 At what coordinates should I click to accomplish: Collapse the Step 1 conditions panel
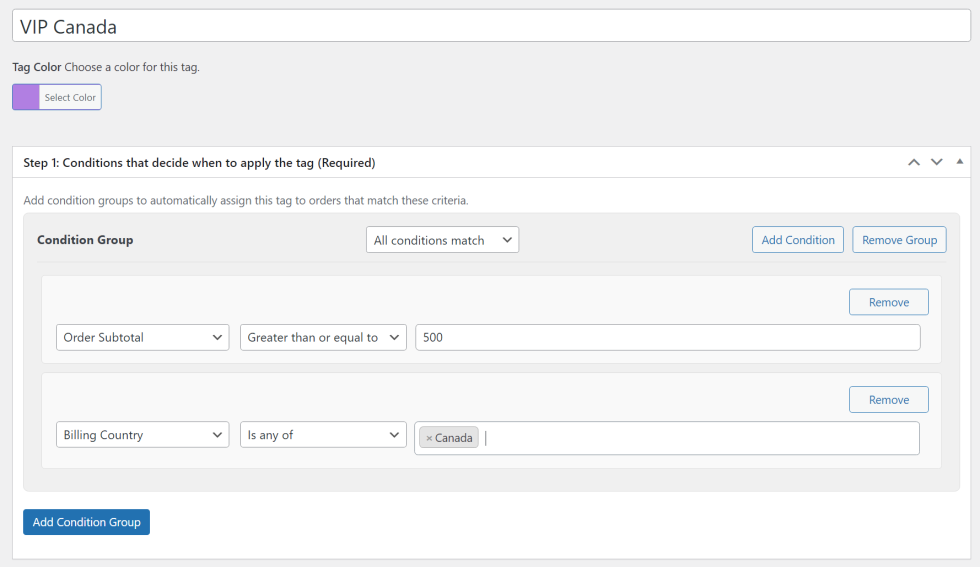click(x=960, y=162)
